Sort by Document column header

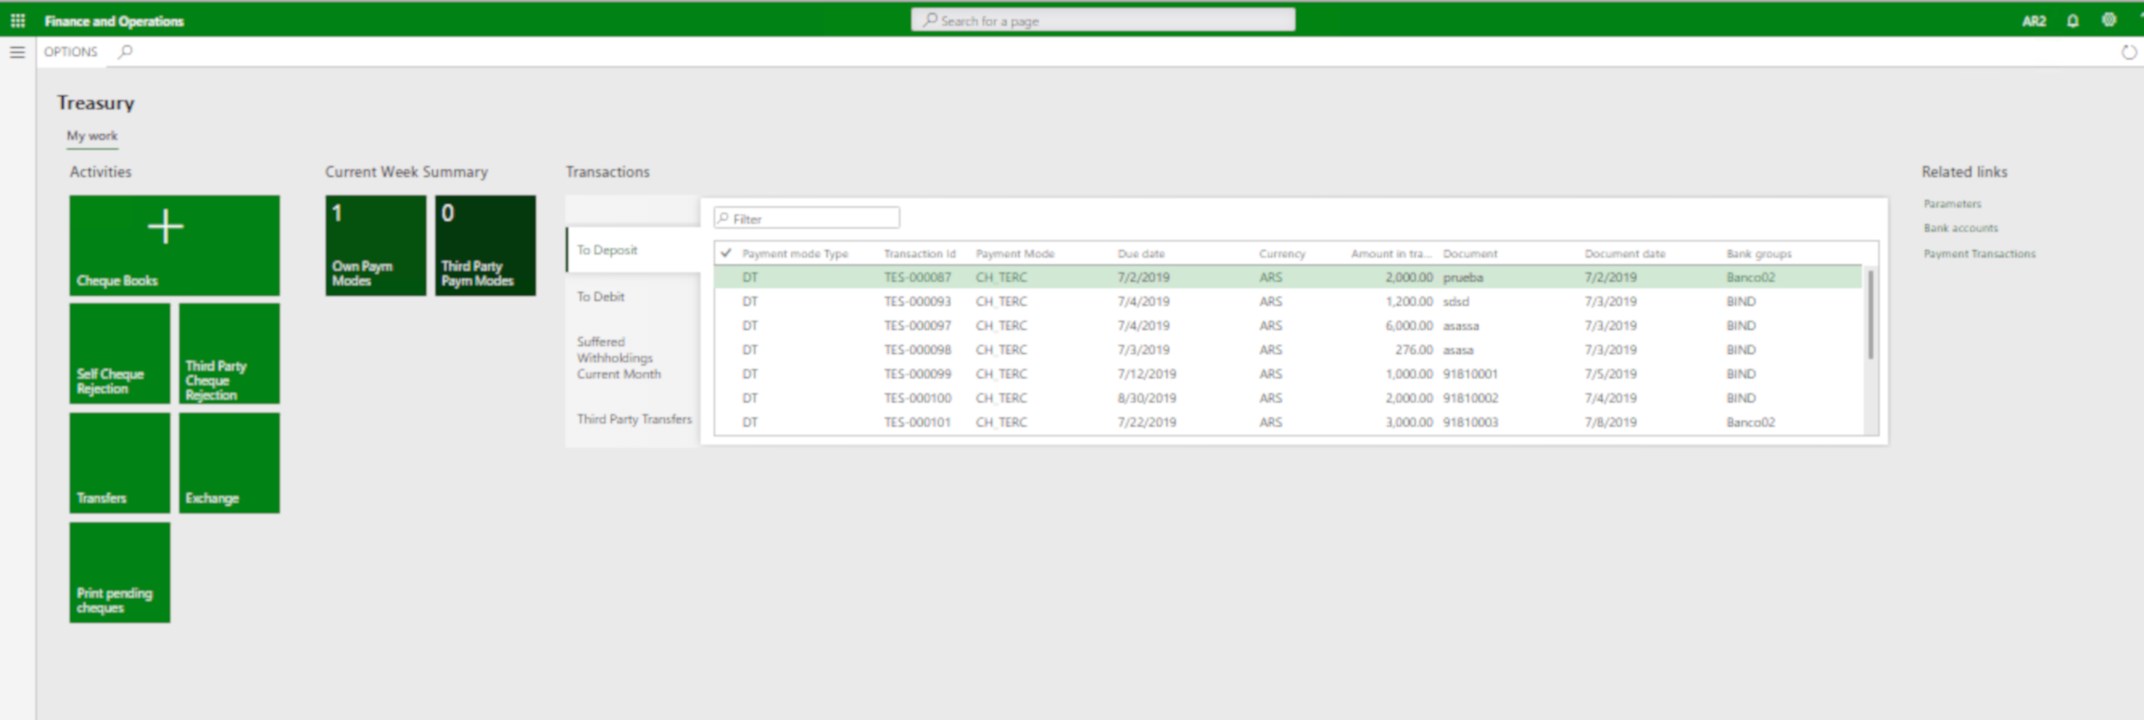click(1470, 254)
